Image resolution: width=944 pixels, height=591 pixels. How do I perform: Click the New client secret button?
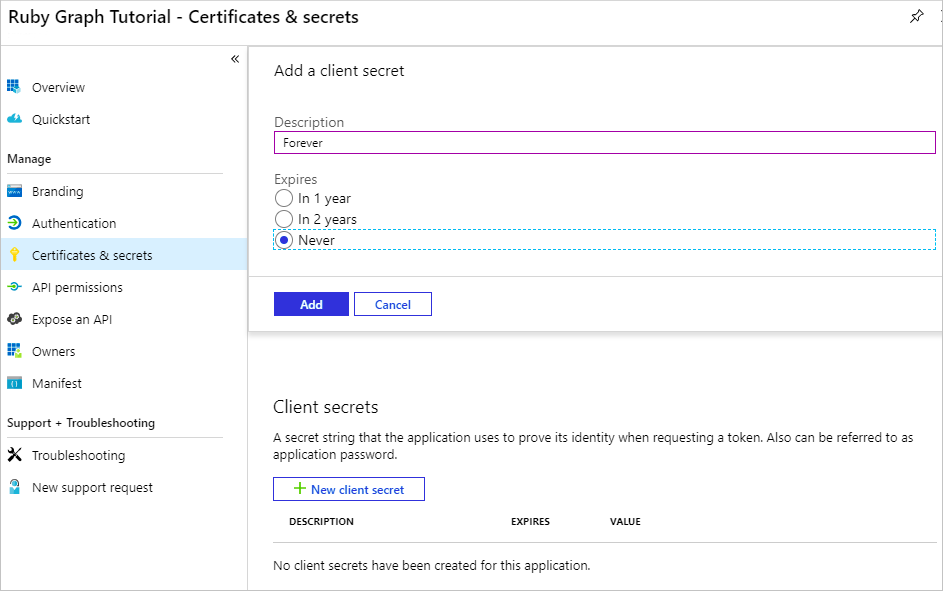349,489
